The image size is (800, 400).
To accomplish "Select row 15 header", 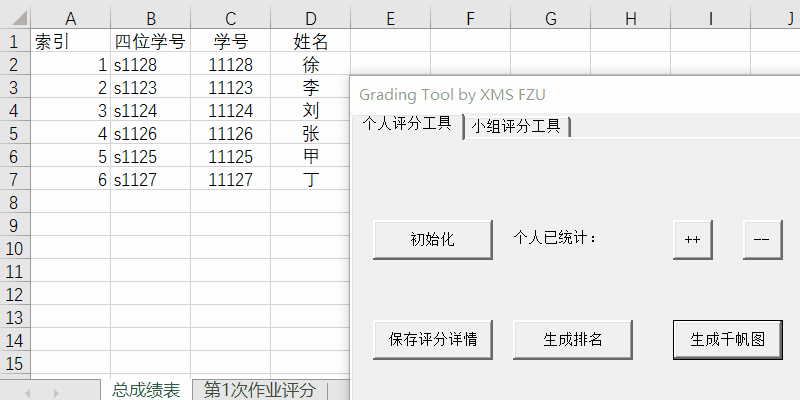I will point(15,363).
